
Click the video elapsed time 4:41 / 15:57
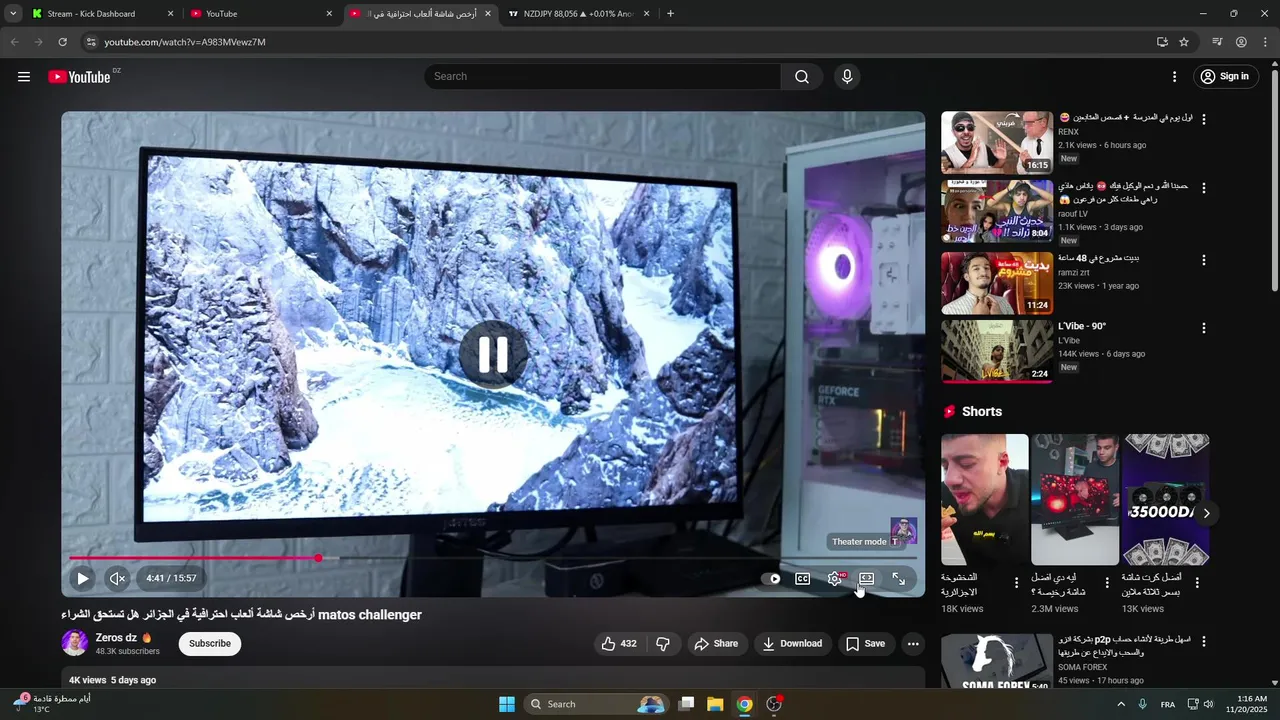(171, 578)
